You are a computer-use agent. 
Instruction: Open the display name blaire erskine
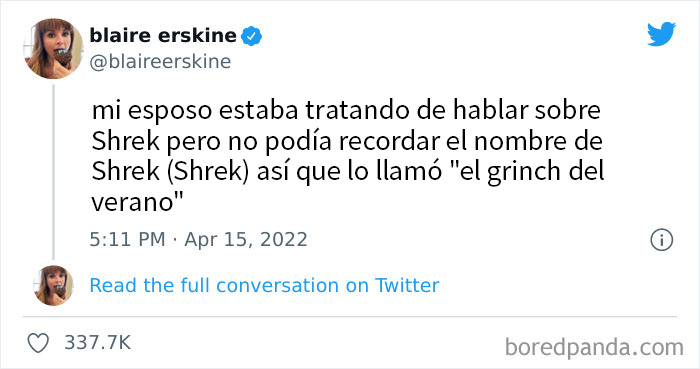pos(163,35)
